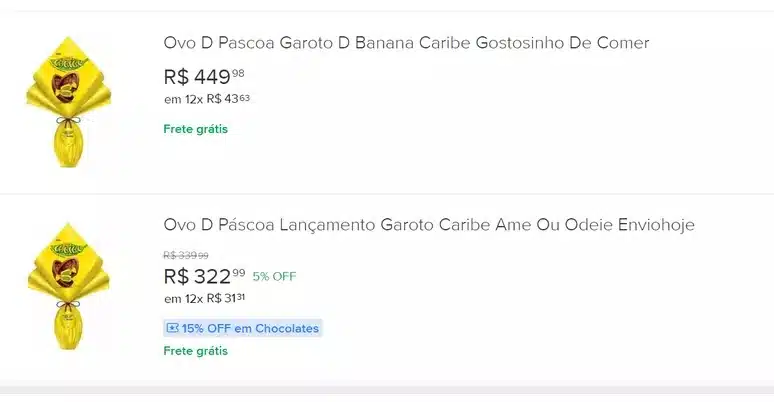774x402 pixels.
Task: Click 'Frete grátis' under the chocolates coupon
Action: click(196, 351)
